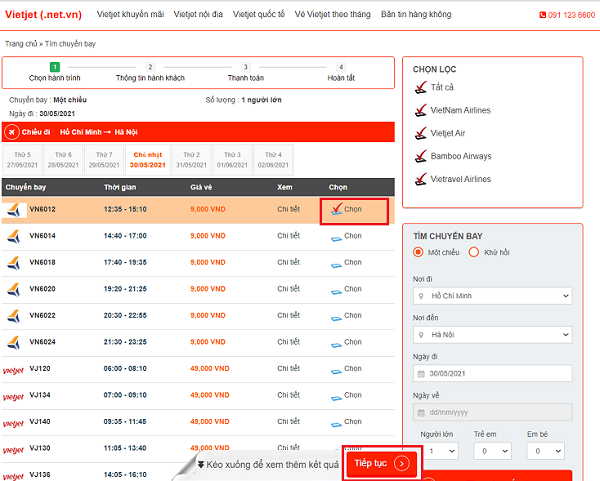Open the Người lớn count dropdown
The width and height of the screenshot is (600, 481).
coord(439,451)
